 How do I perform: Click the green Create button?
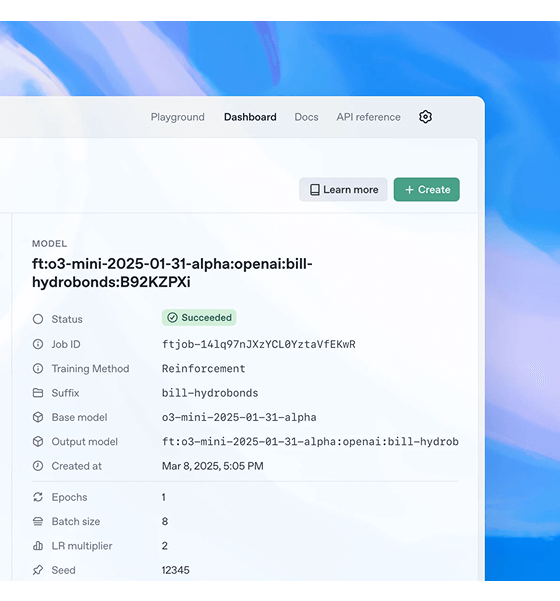click(427, 189)
